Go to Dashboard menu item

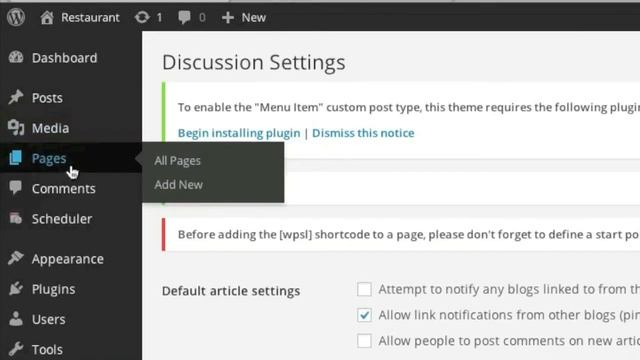[x=64, y=58]
